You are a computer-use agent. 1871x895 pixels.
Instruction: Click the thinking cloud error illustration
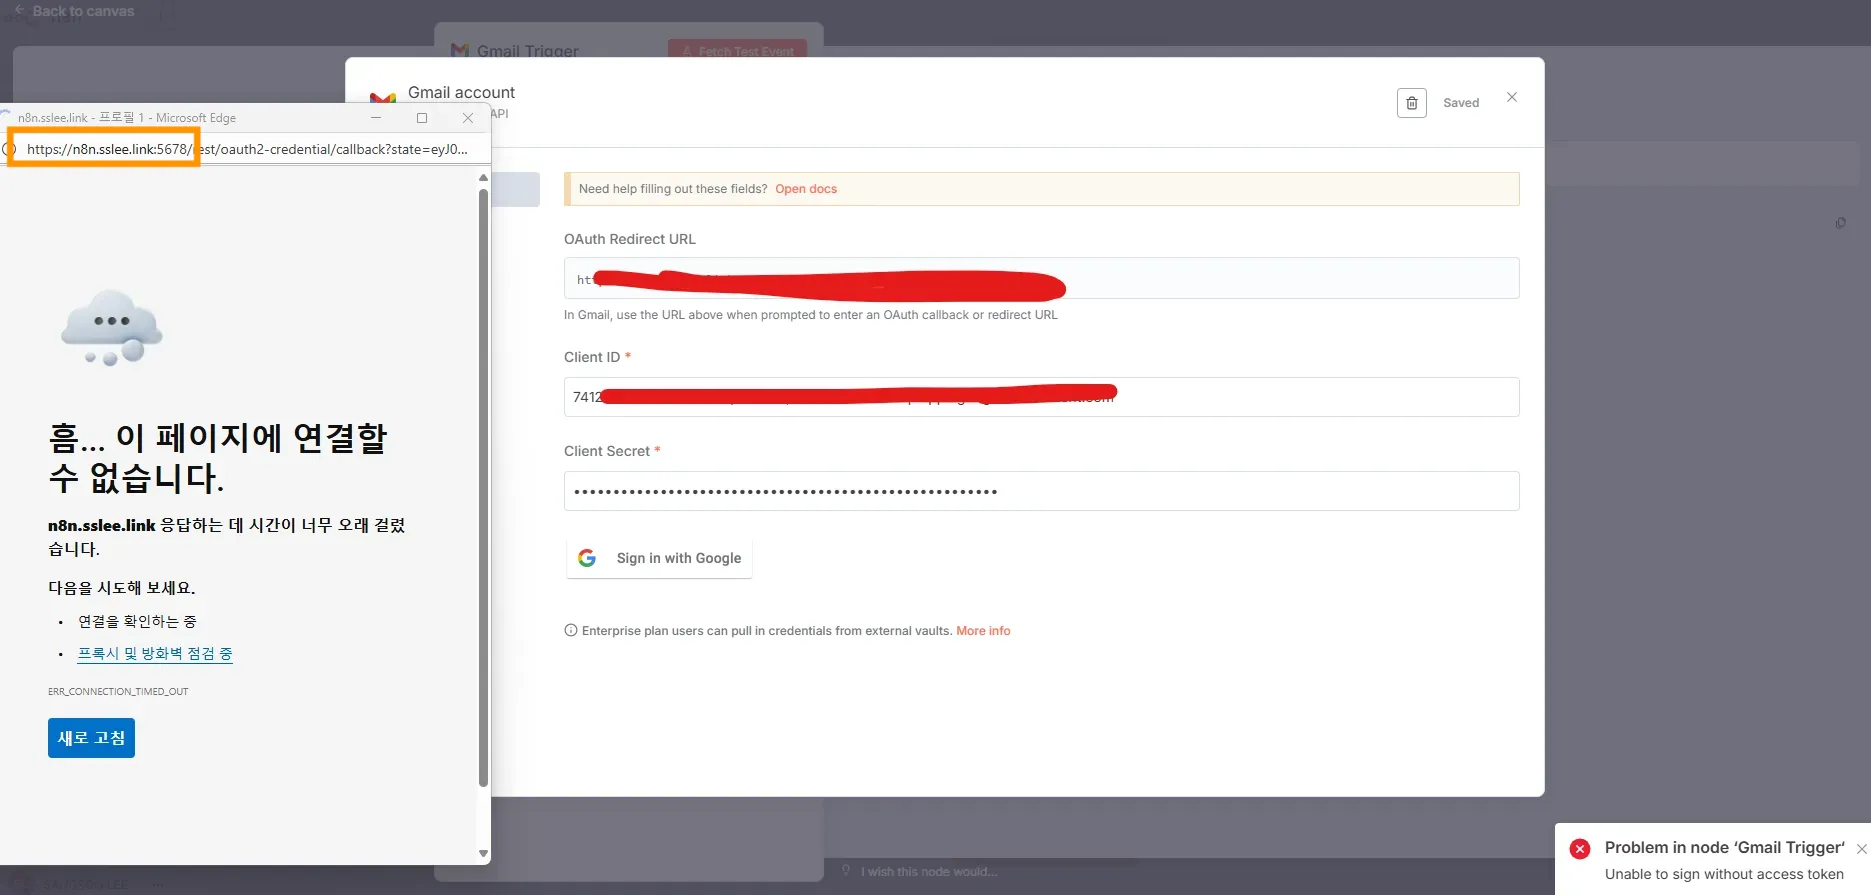[x=111, y=328]
